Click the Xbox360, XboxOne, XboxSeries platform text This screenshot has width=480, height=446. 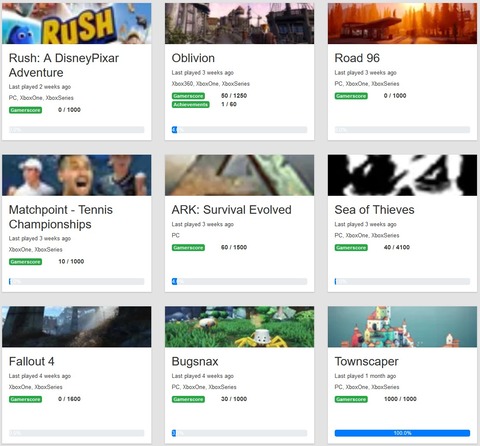211,84
